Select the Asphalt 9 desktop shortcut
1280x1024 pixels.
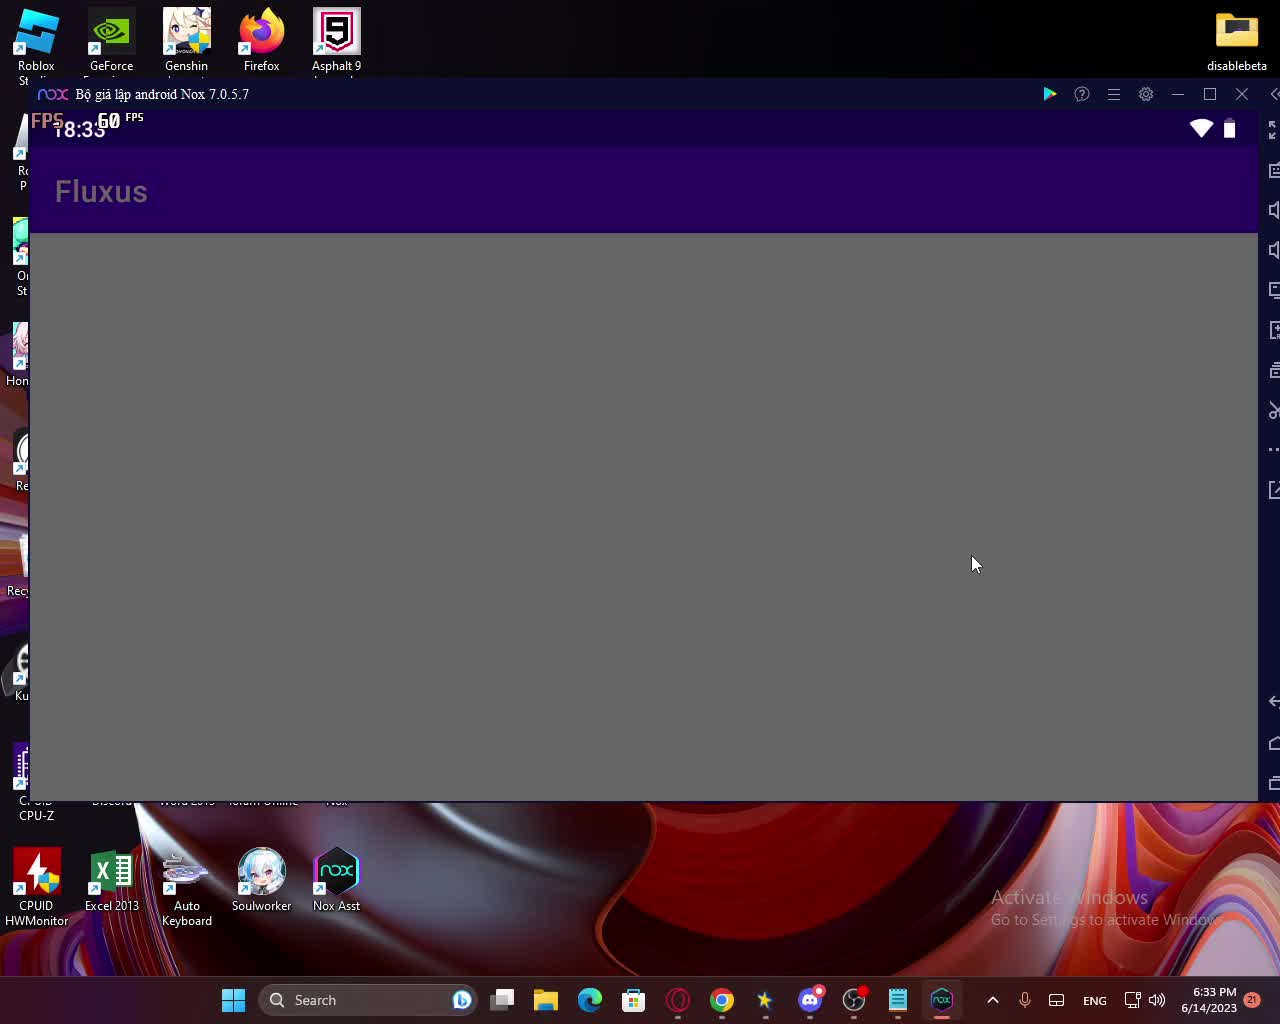[x=337, y=42]
